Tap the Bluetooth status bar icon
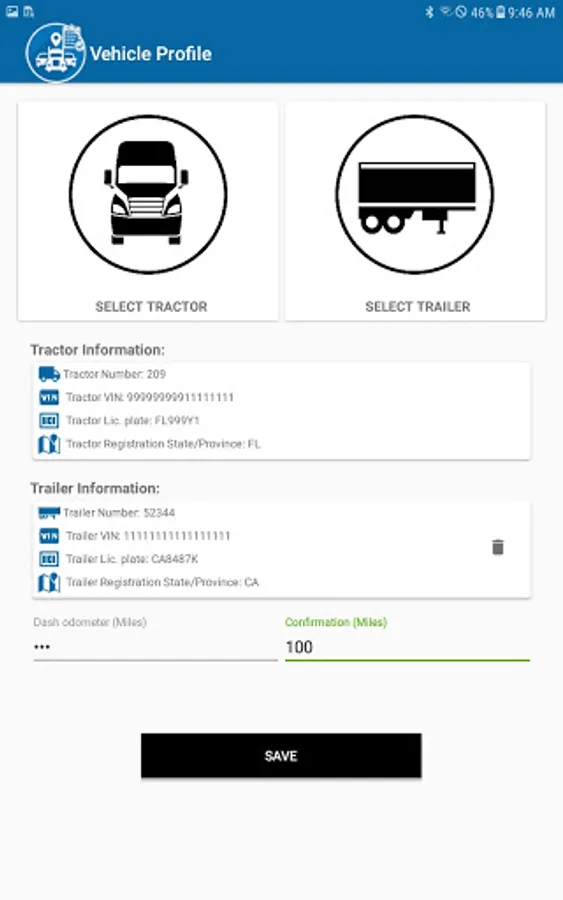The width and height of the screenshot is (563, 900). (x=429, y=12)
